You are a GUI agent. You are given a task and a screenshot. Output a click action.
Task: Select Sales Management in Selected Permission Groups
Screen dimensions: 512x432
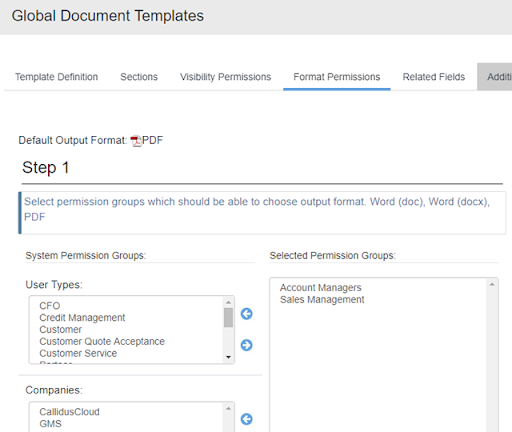tap(322, 300)
